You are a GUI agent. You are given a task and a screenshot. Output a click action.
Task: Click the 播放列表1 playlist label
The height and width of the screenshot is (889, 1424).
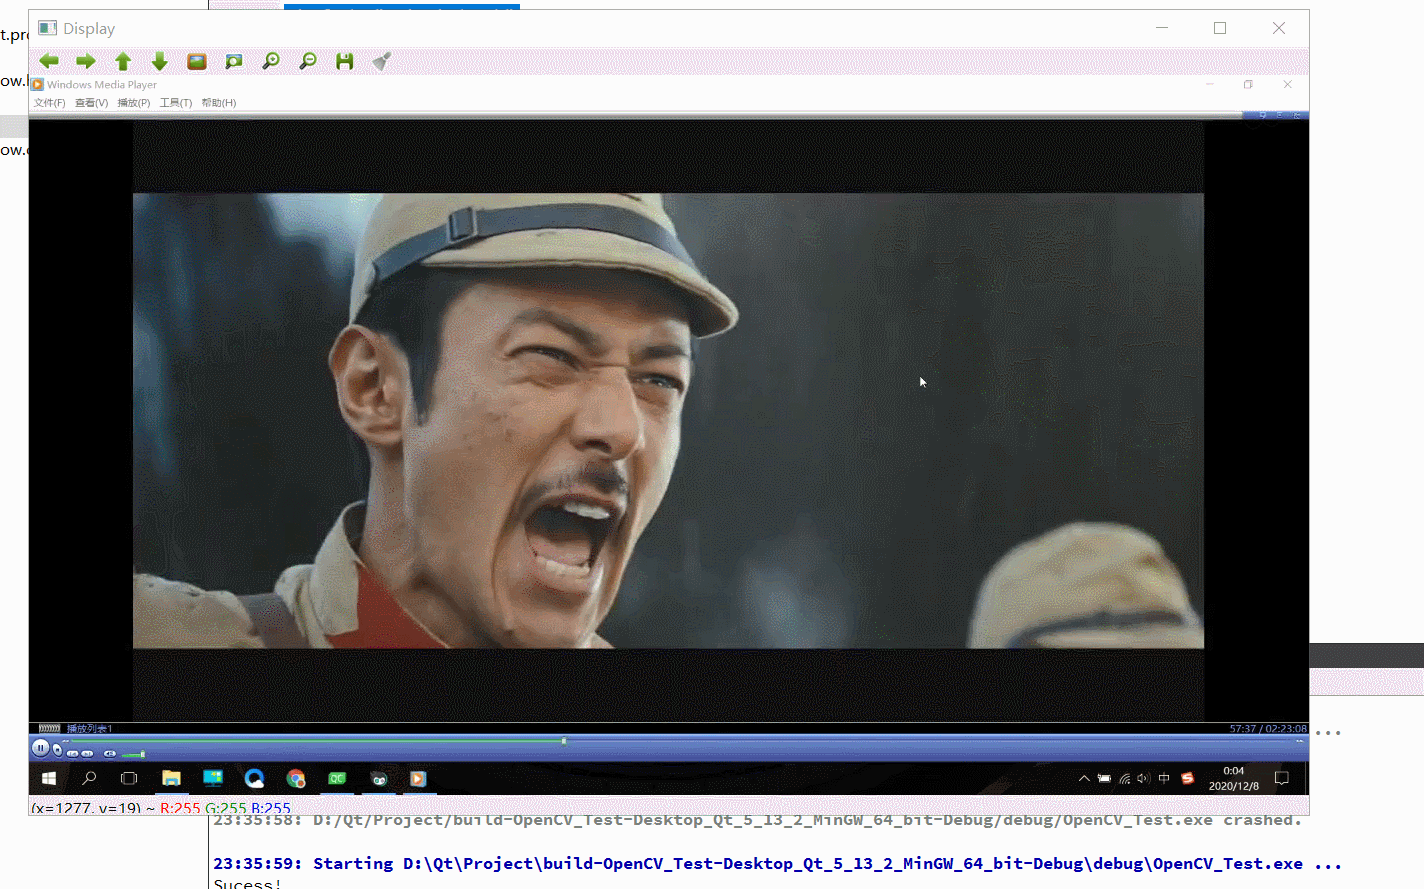point(89,729)
